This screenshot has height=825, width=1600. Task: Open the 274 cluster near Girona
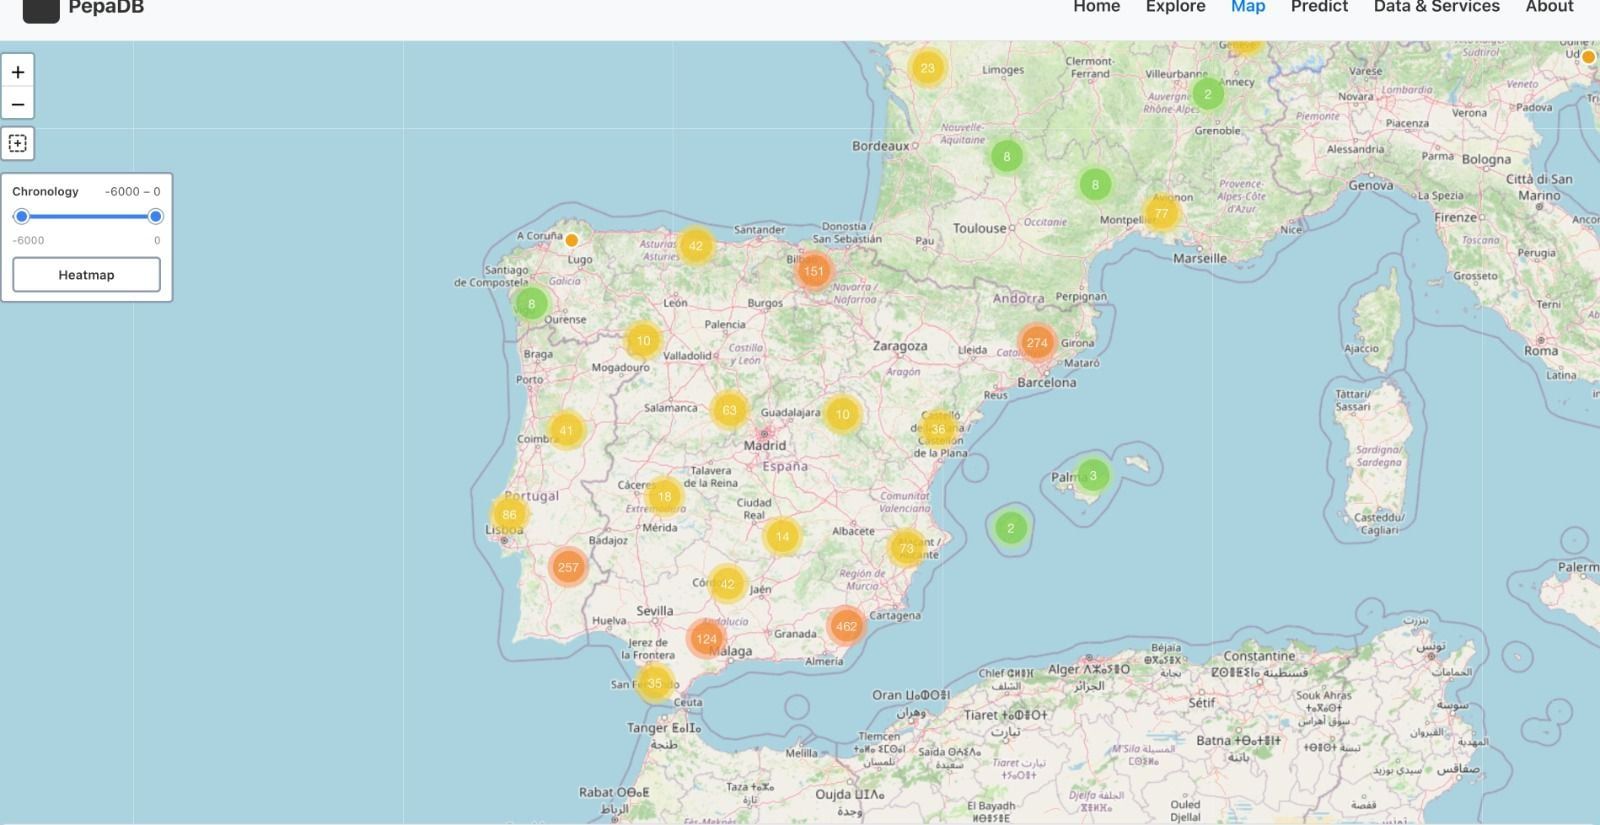[x=1037, y=343]
